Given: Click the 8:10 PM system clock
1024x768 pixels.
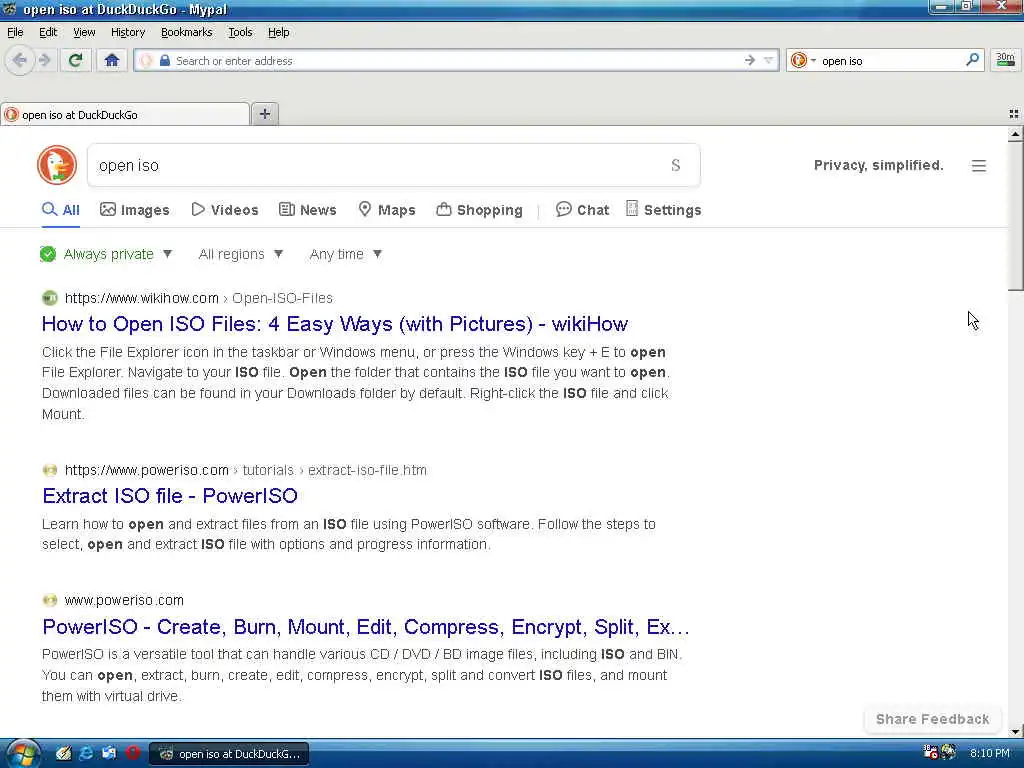Looking at the screenshot, I should pos(989,753).
